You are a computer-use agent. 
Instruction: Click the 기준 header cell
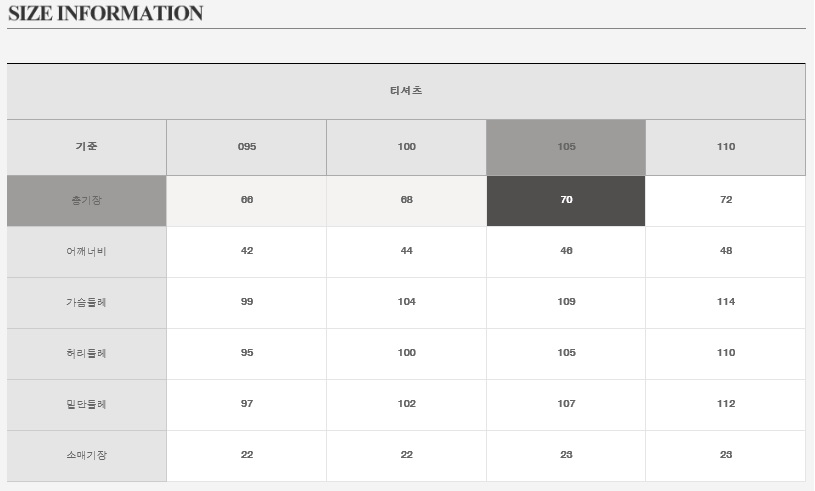pos(87,147)
